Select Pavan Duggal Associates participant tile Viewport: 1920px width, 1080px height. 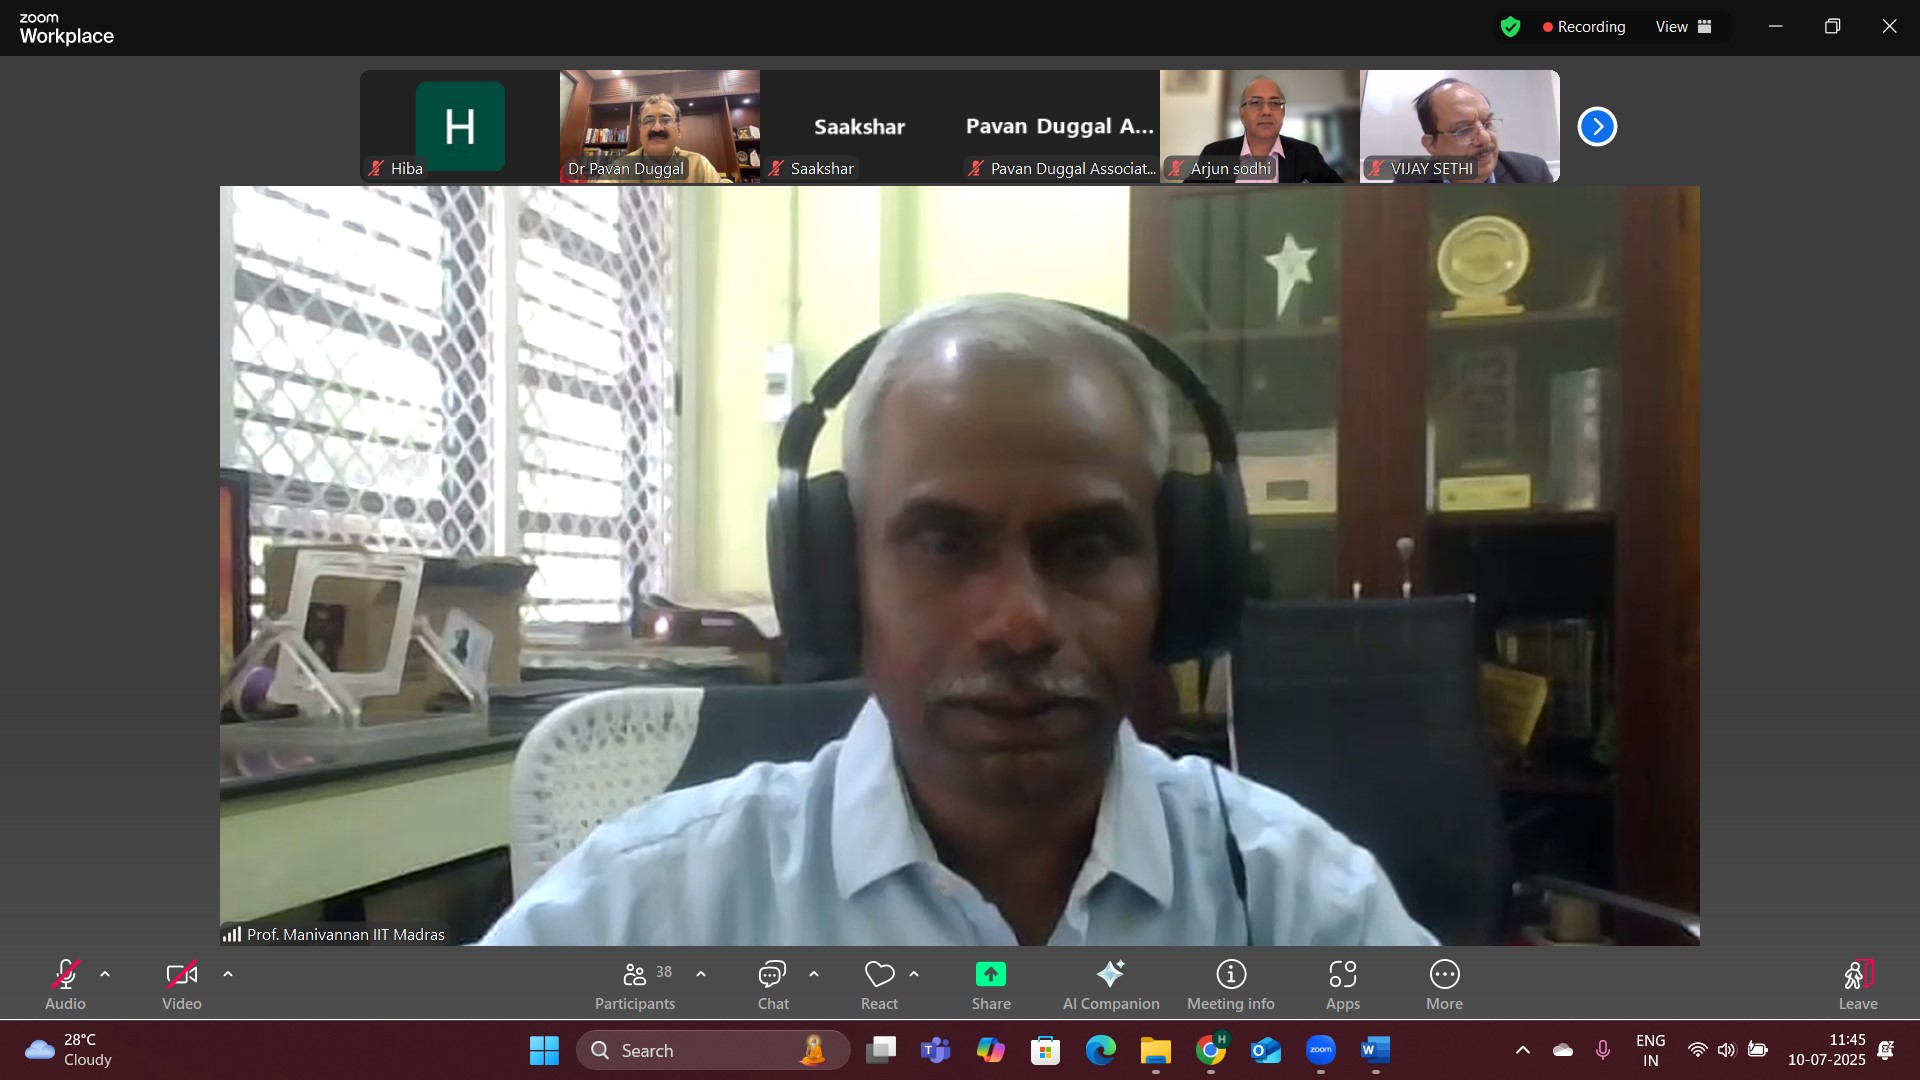pos(1060,126)
